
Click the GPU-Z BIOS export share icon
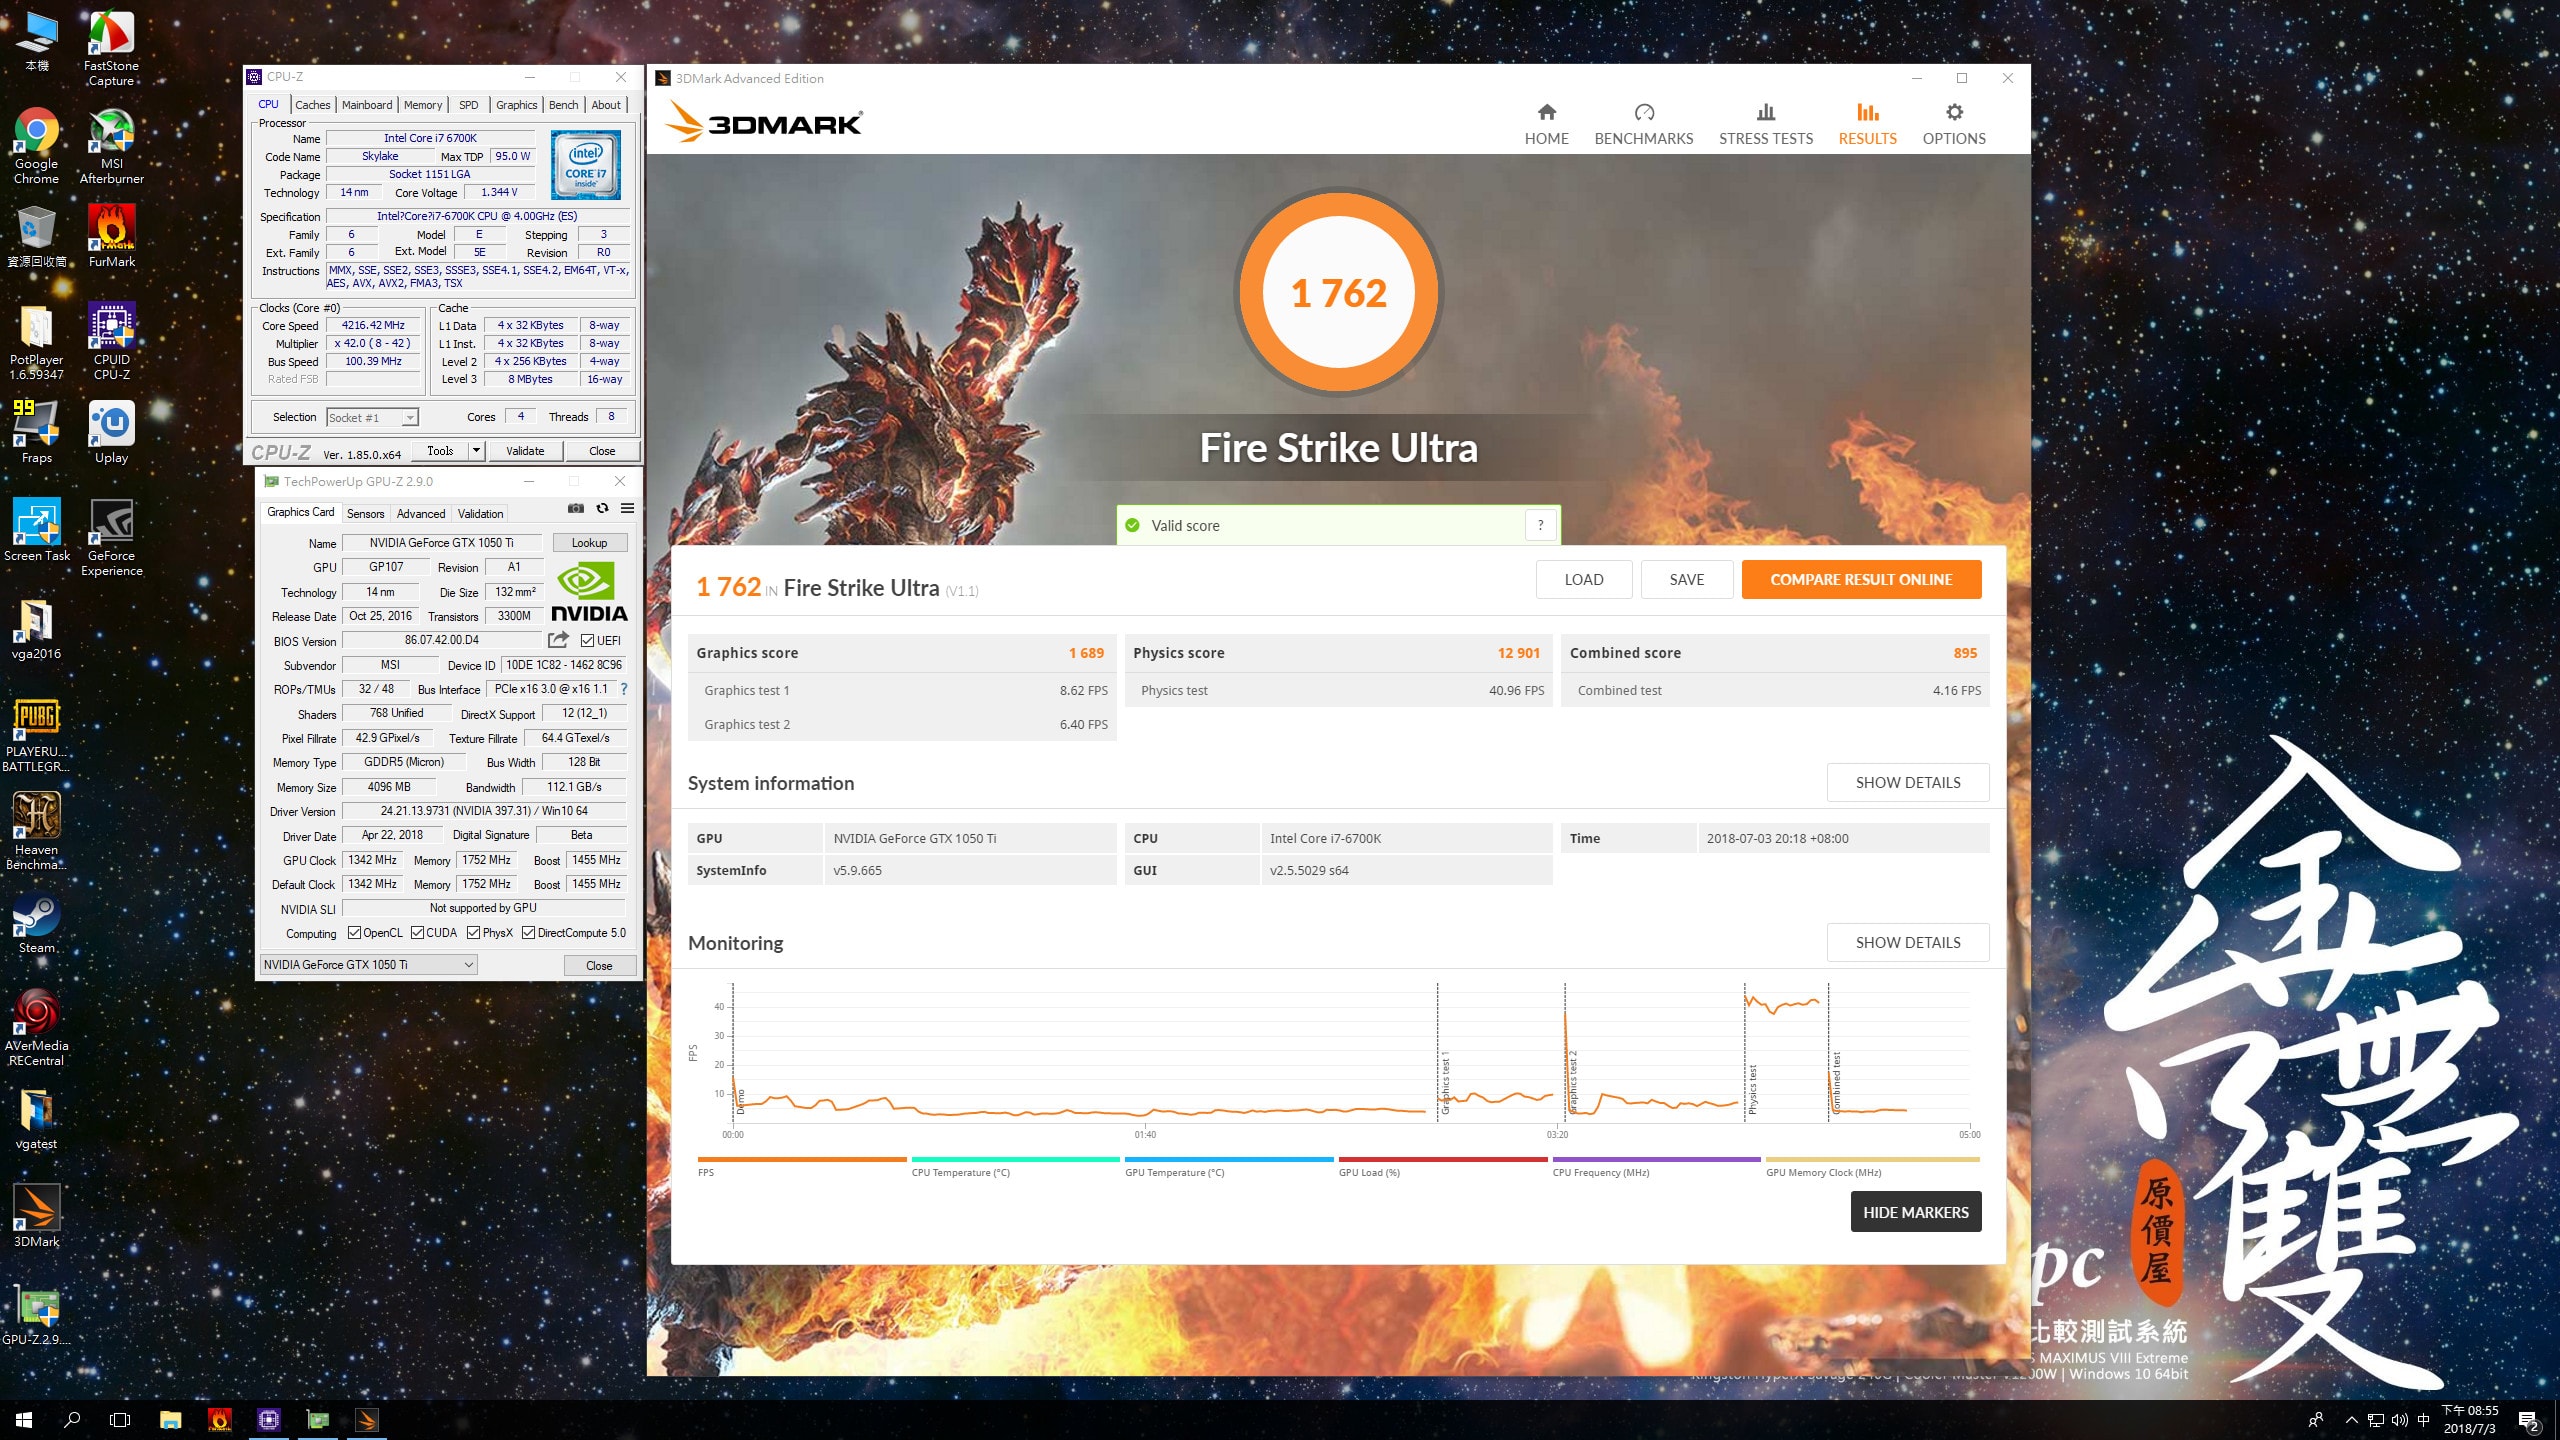coord(558,640)
